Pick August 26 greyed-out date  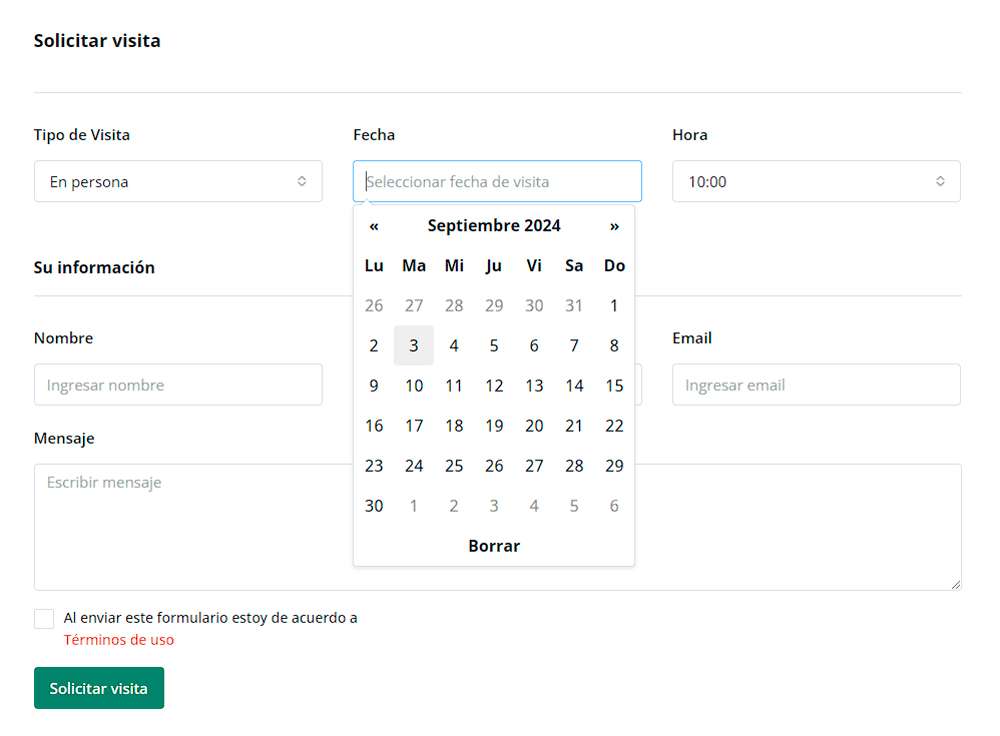(374, 305)
